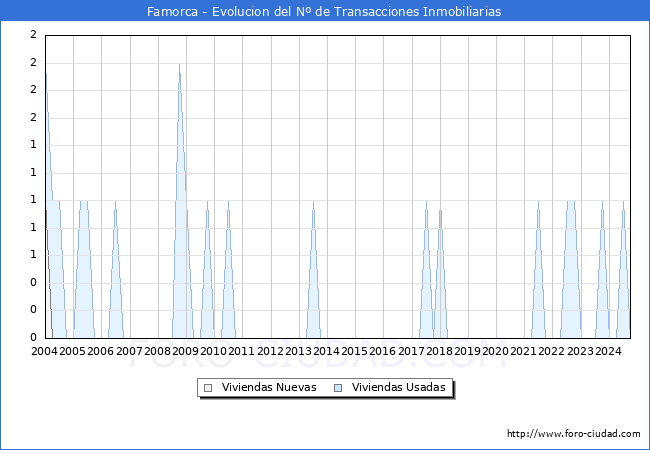Click the tallest 2009 peak in the chart
Image resolution: width=650 pixels, height=450 pixels.
point(179,201)
